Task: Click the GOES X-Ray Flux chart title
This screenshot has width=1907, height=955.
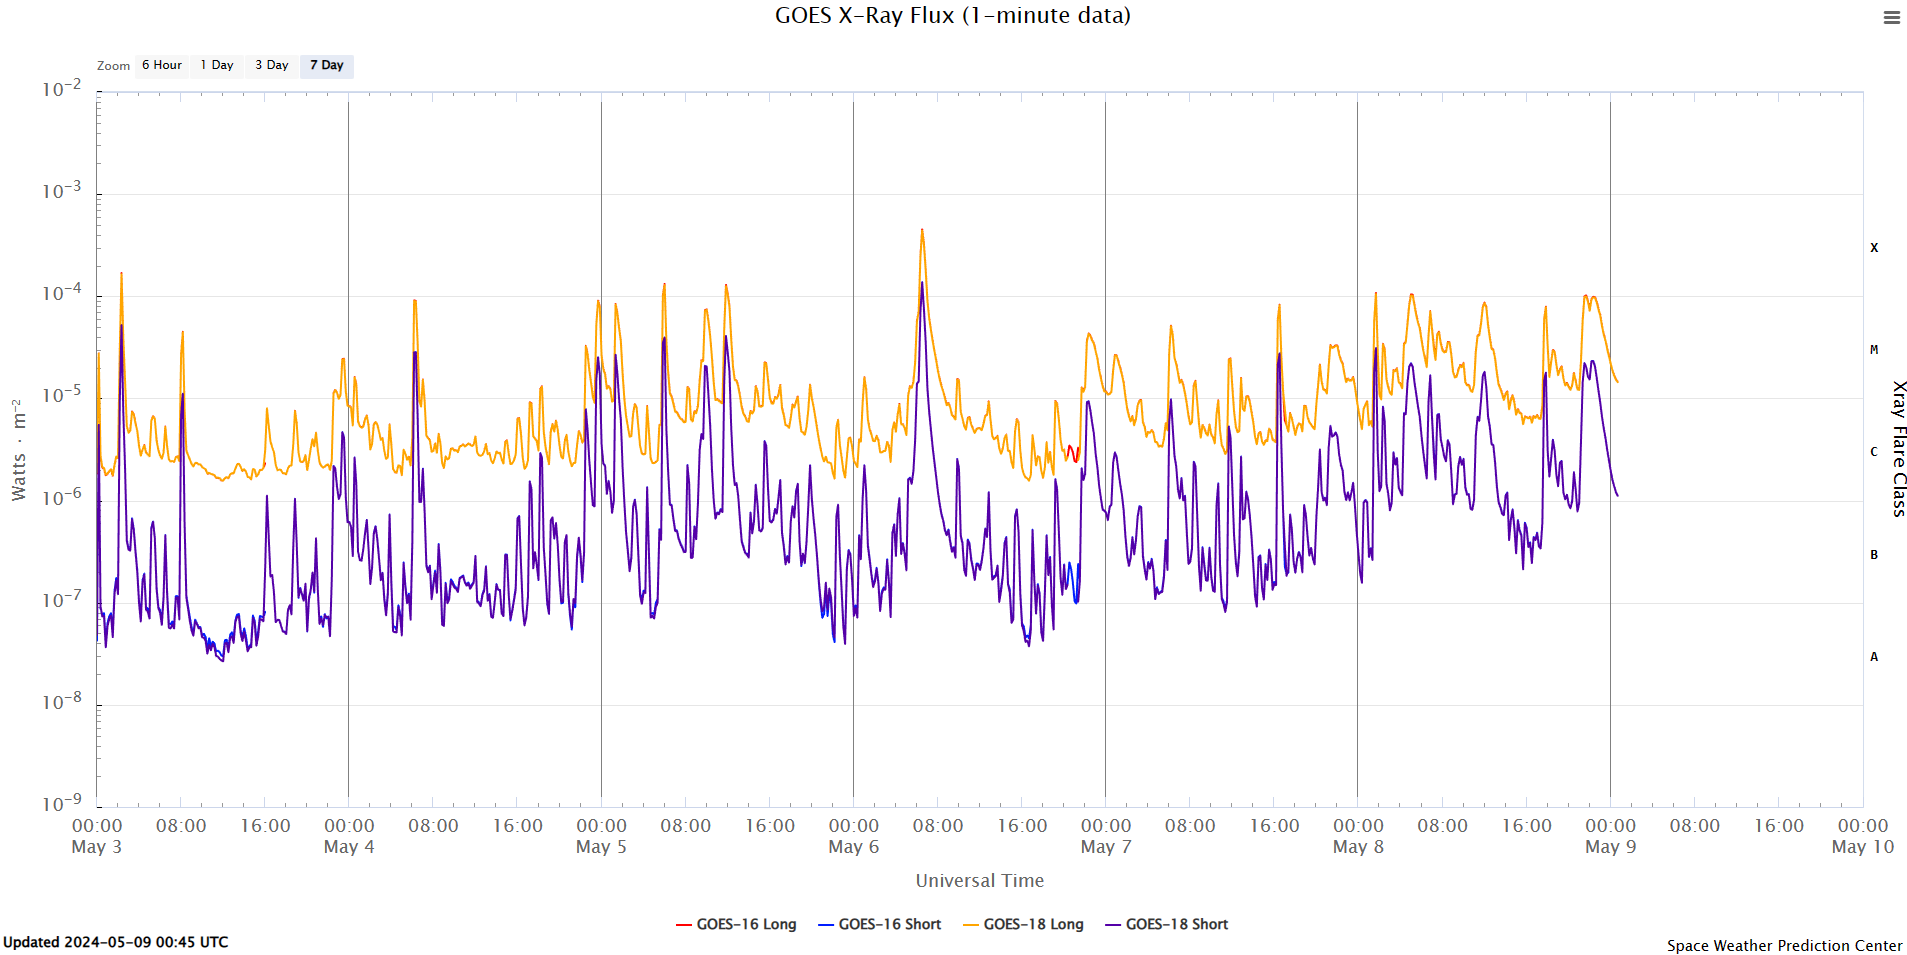Action: coord(952,16)
